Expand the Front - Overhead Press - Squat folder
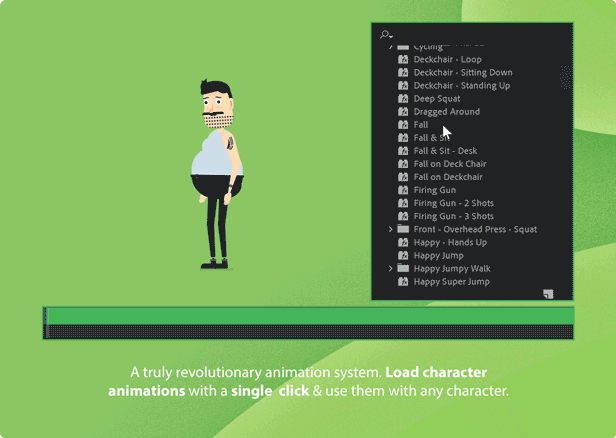Viewport: 616px width, 438px height. pyautogui.click(x=390, y=229)
